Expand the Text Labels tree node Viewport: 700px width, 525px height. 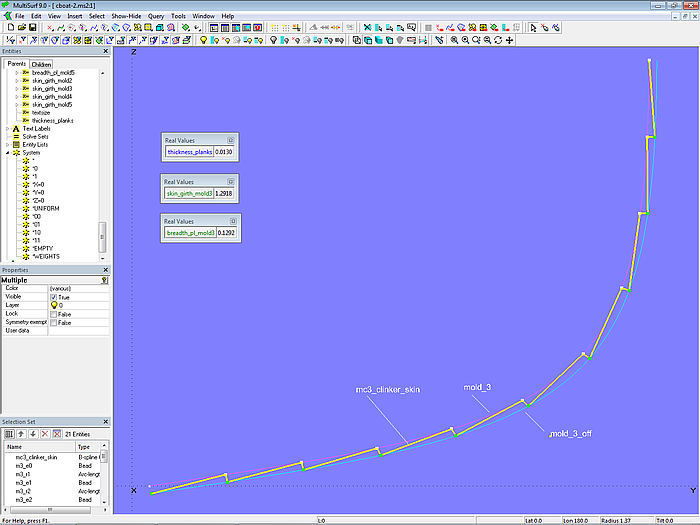coord(7,129)
